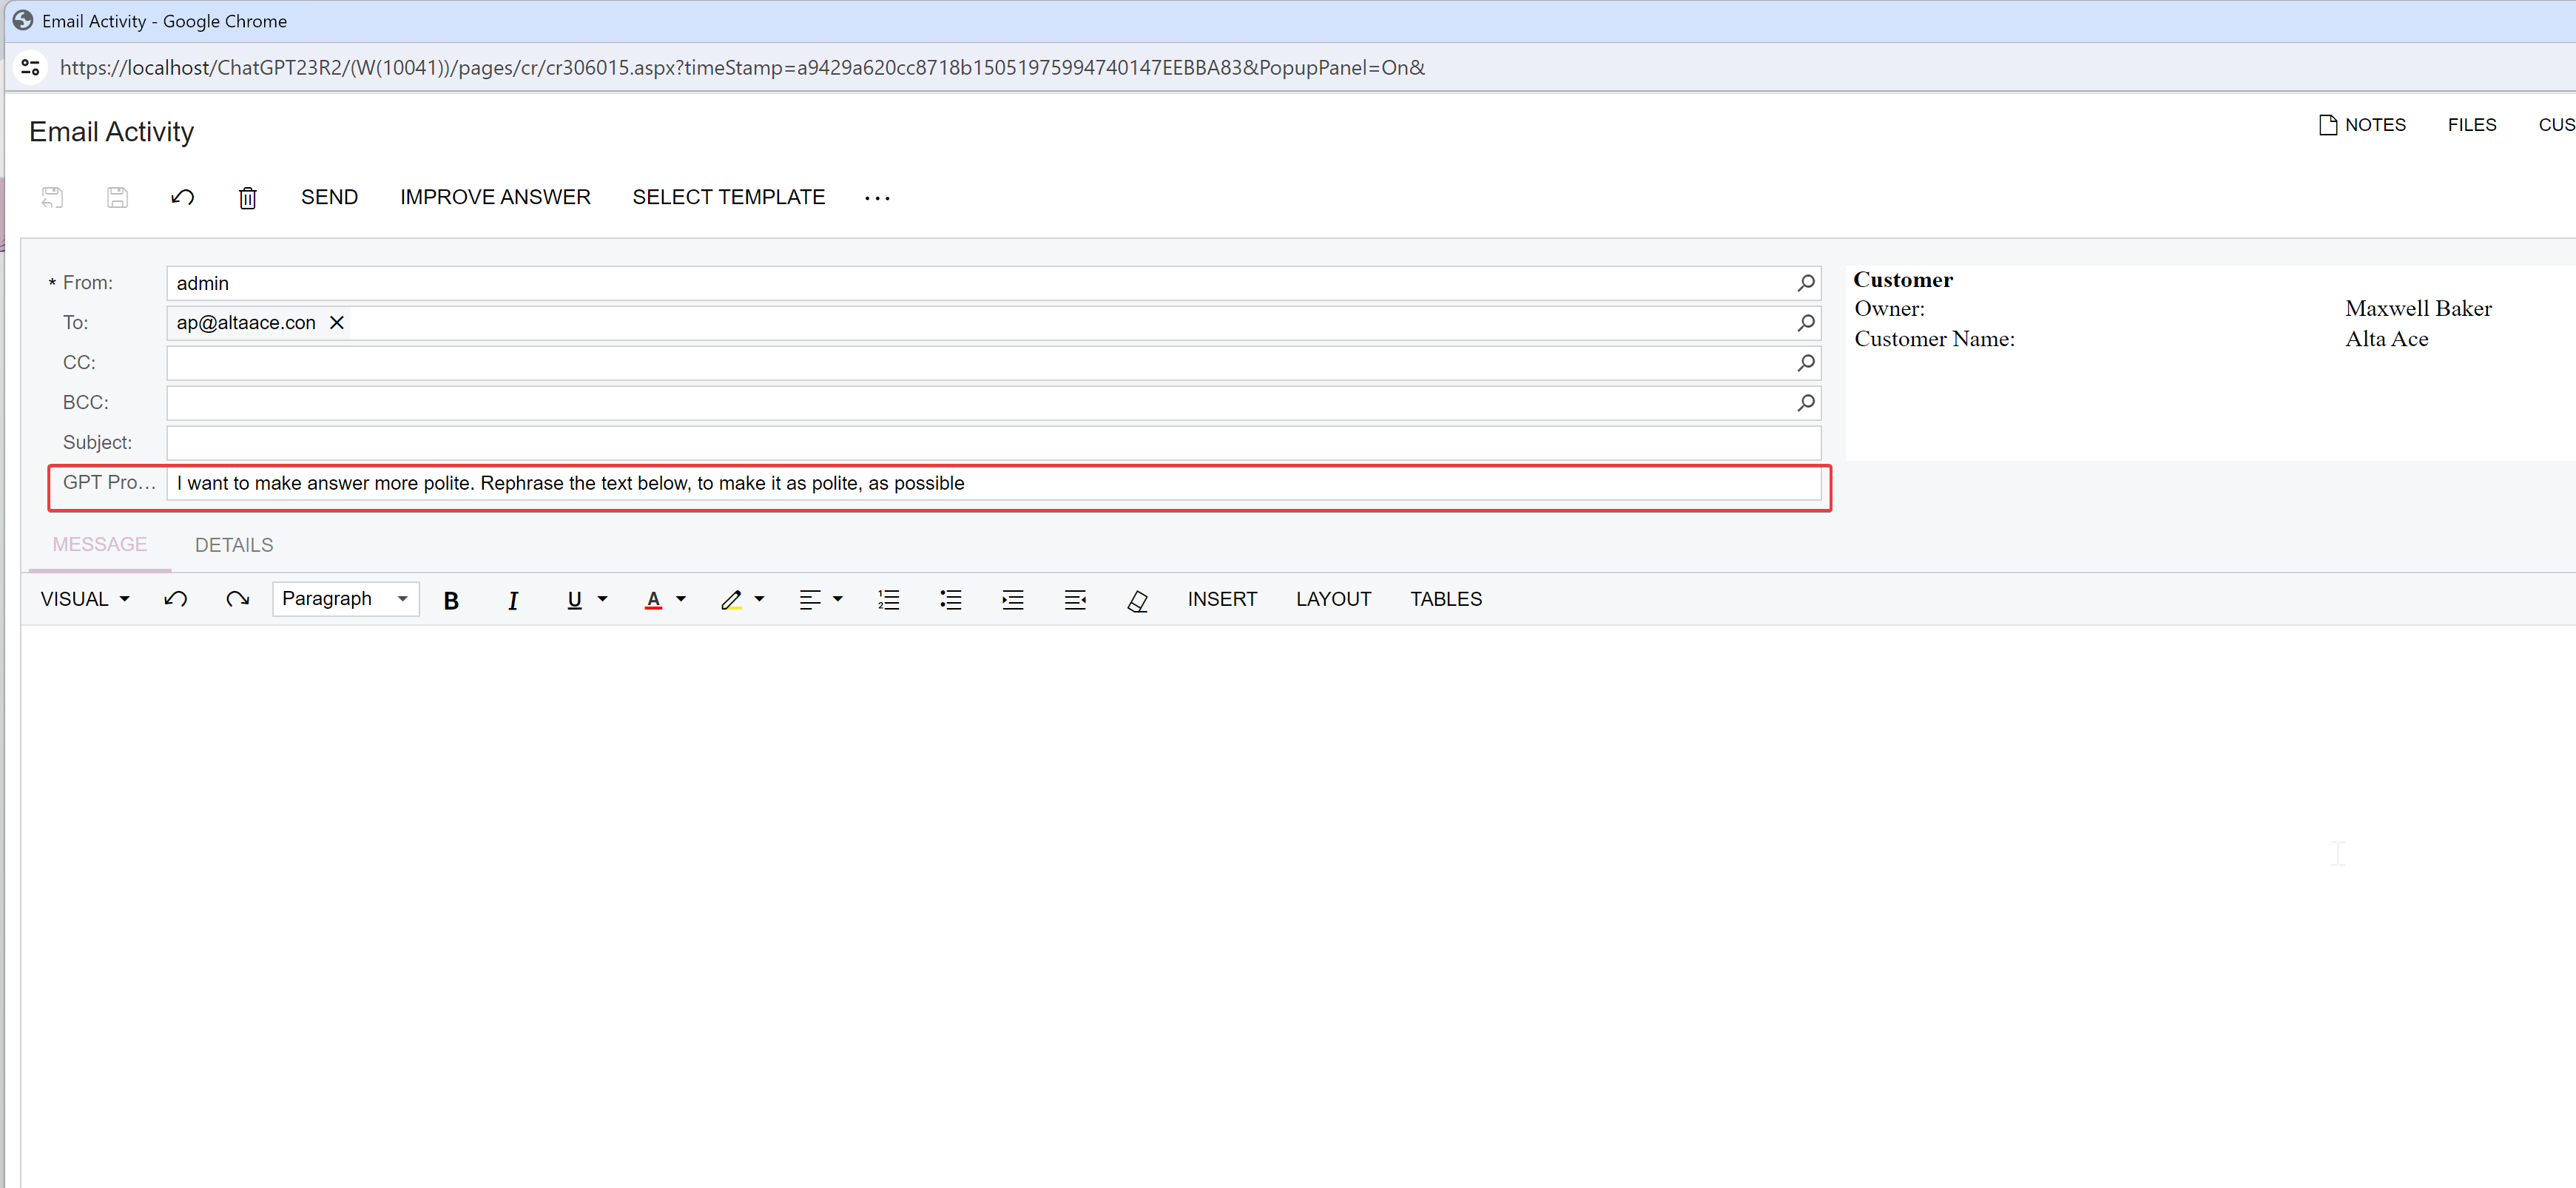This screenshot has width=2576, height=1188.
Task: Click the redo icon in toolbar
Action: click(235, 598)
